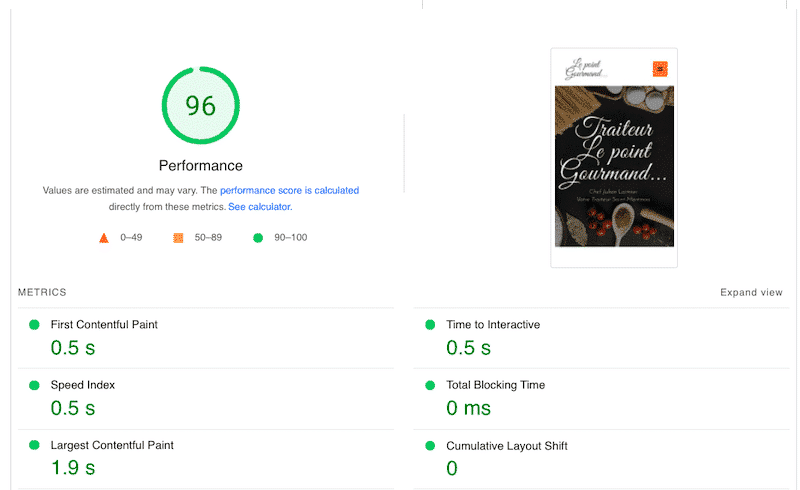Click the orange square 50–89 legend icon
Image resolution: width=800 pixels, height=490 pixels.
point(178,238)
